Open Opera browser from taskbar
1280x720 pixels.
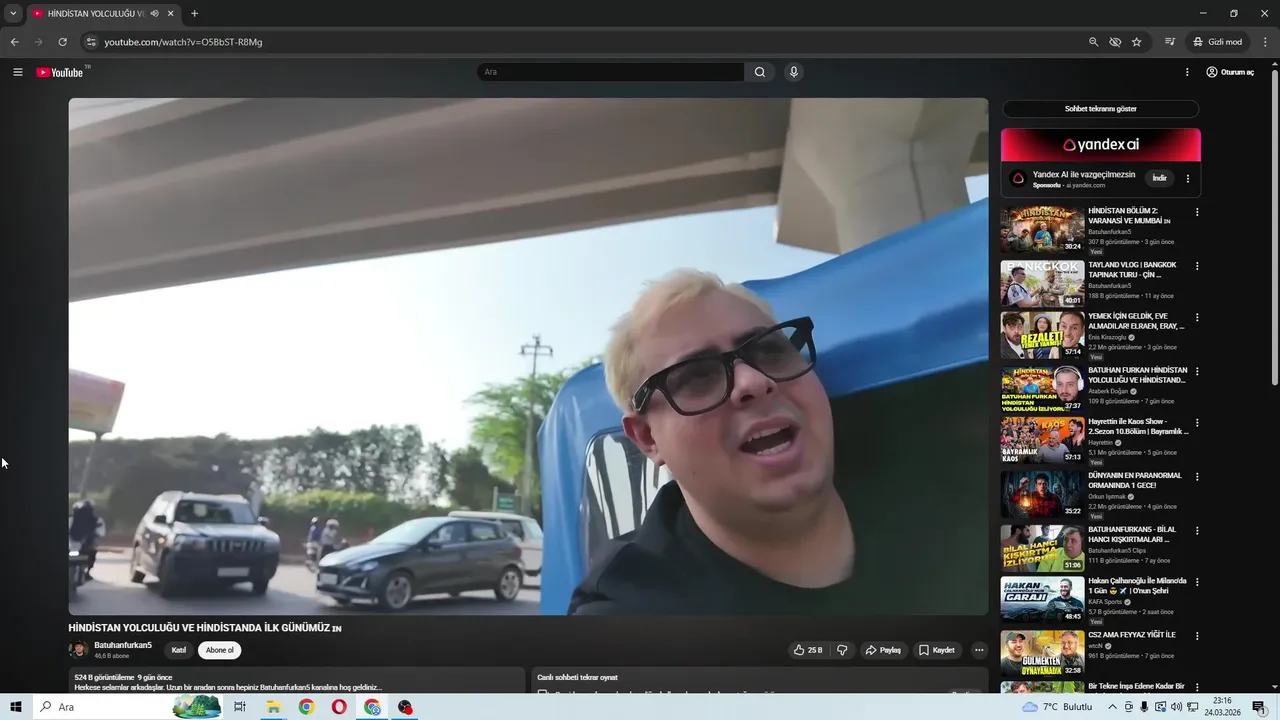(339, 707)
